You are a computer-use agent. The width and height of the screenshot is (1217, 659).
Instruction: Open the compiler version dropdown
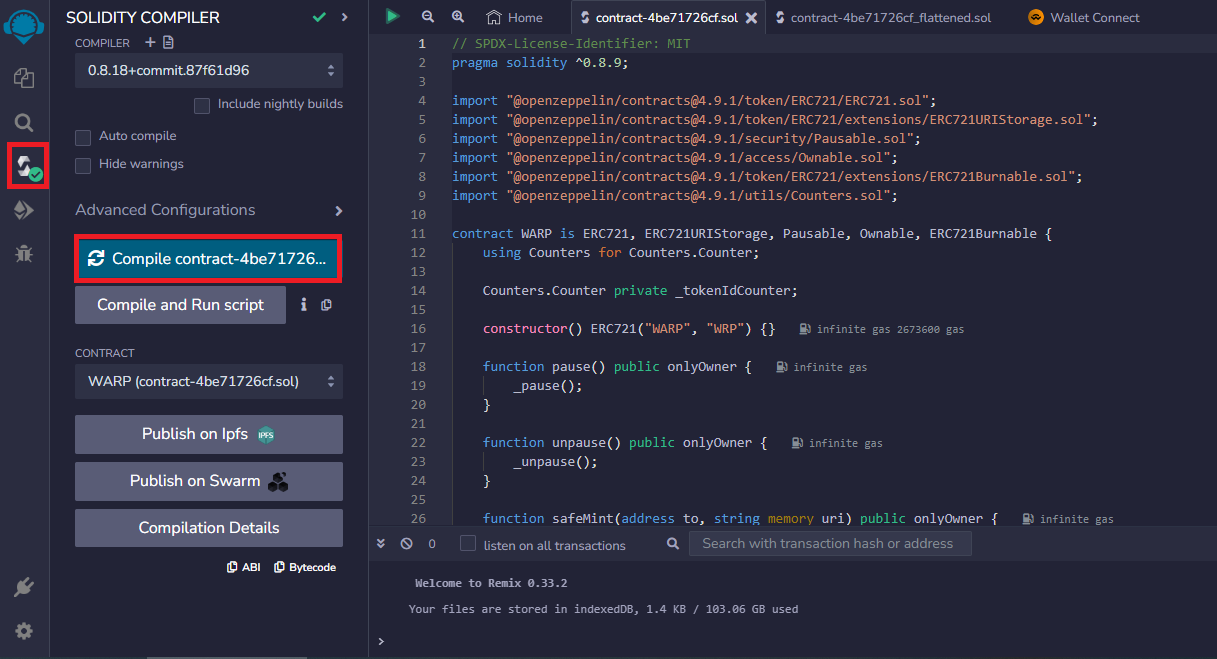click(x=208, y=71)
